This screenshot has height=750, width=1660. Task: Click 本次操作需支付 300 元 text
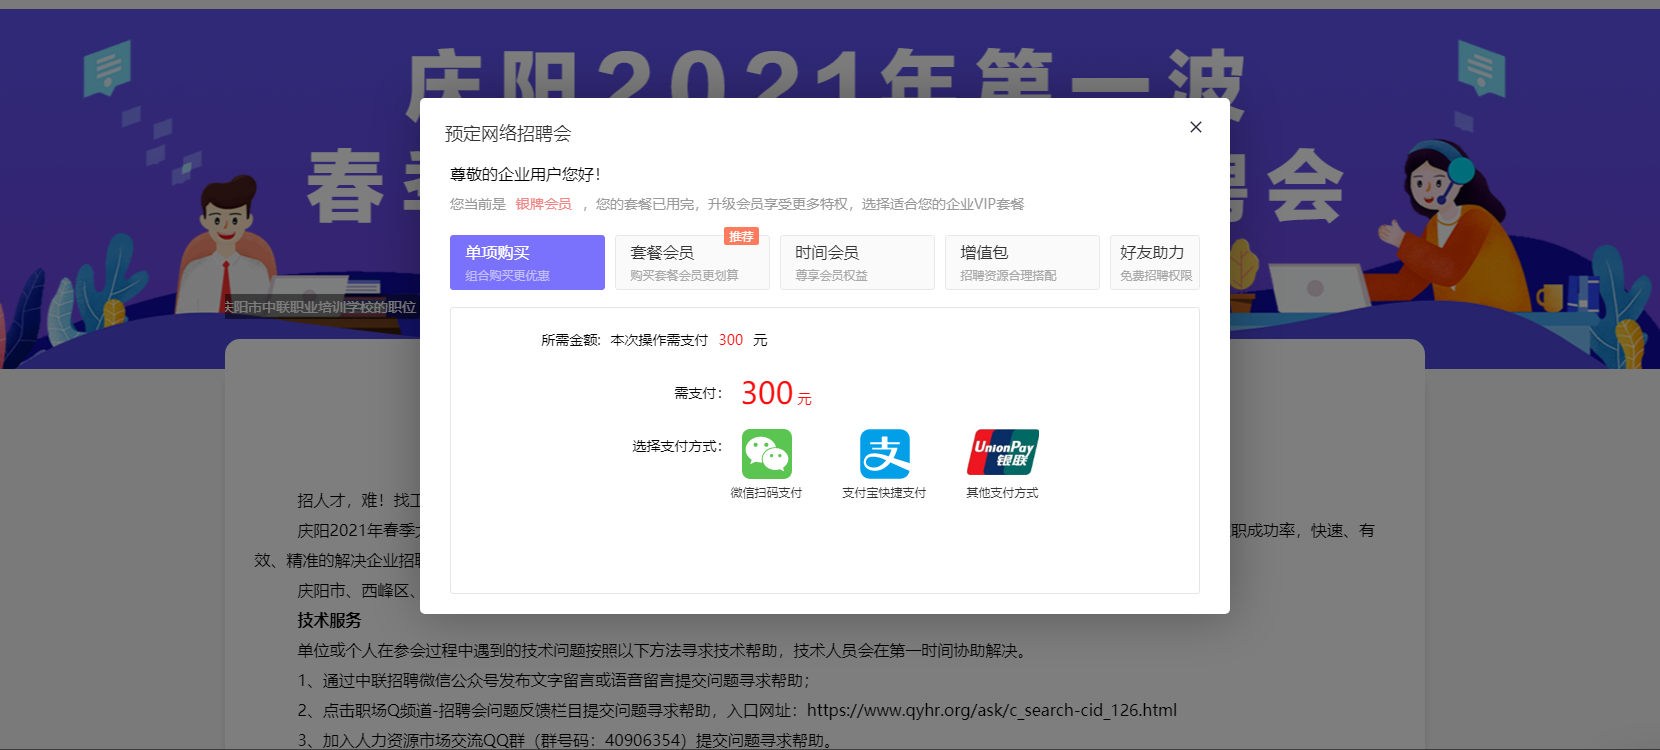(x=689, y=340)
